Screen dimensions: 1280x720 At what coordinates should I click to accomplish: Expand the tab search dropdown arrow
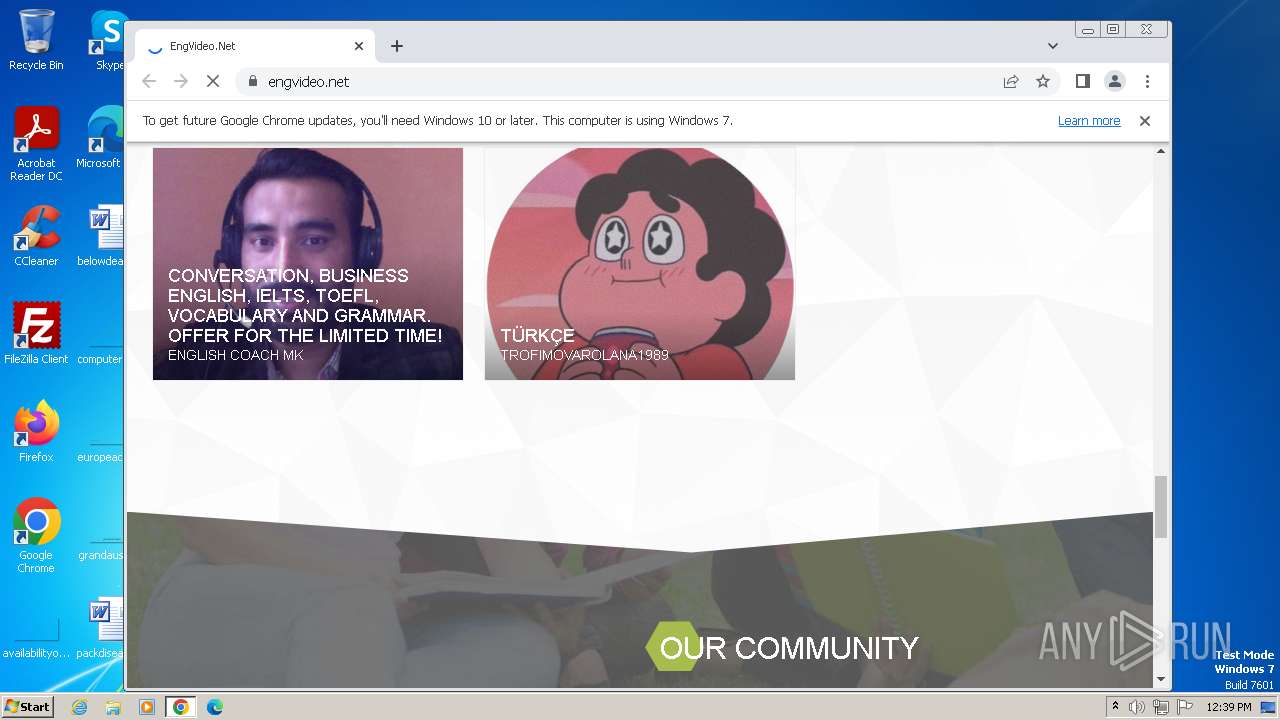(x=1053, y=46)
